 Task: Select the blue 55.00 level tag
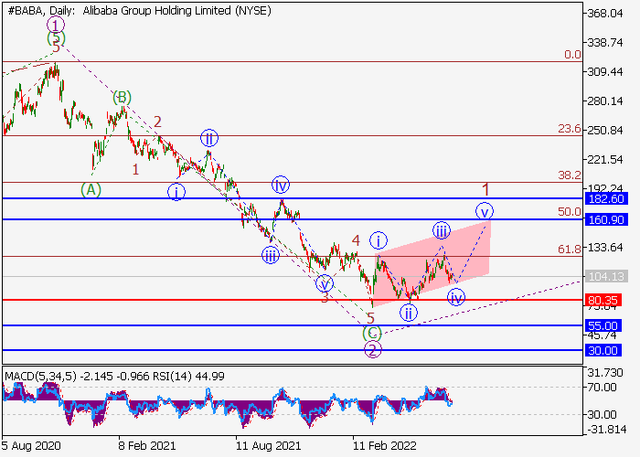tap(604, 326)
